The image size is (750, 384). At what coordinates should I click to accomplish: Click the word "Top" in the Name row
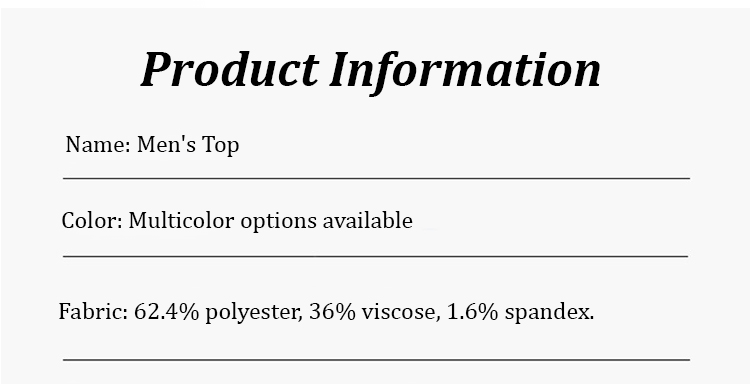221,146
